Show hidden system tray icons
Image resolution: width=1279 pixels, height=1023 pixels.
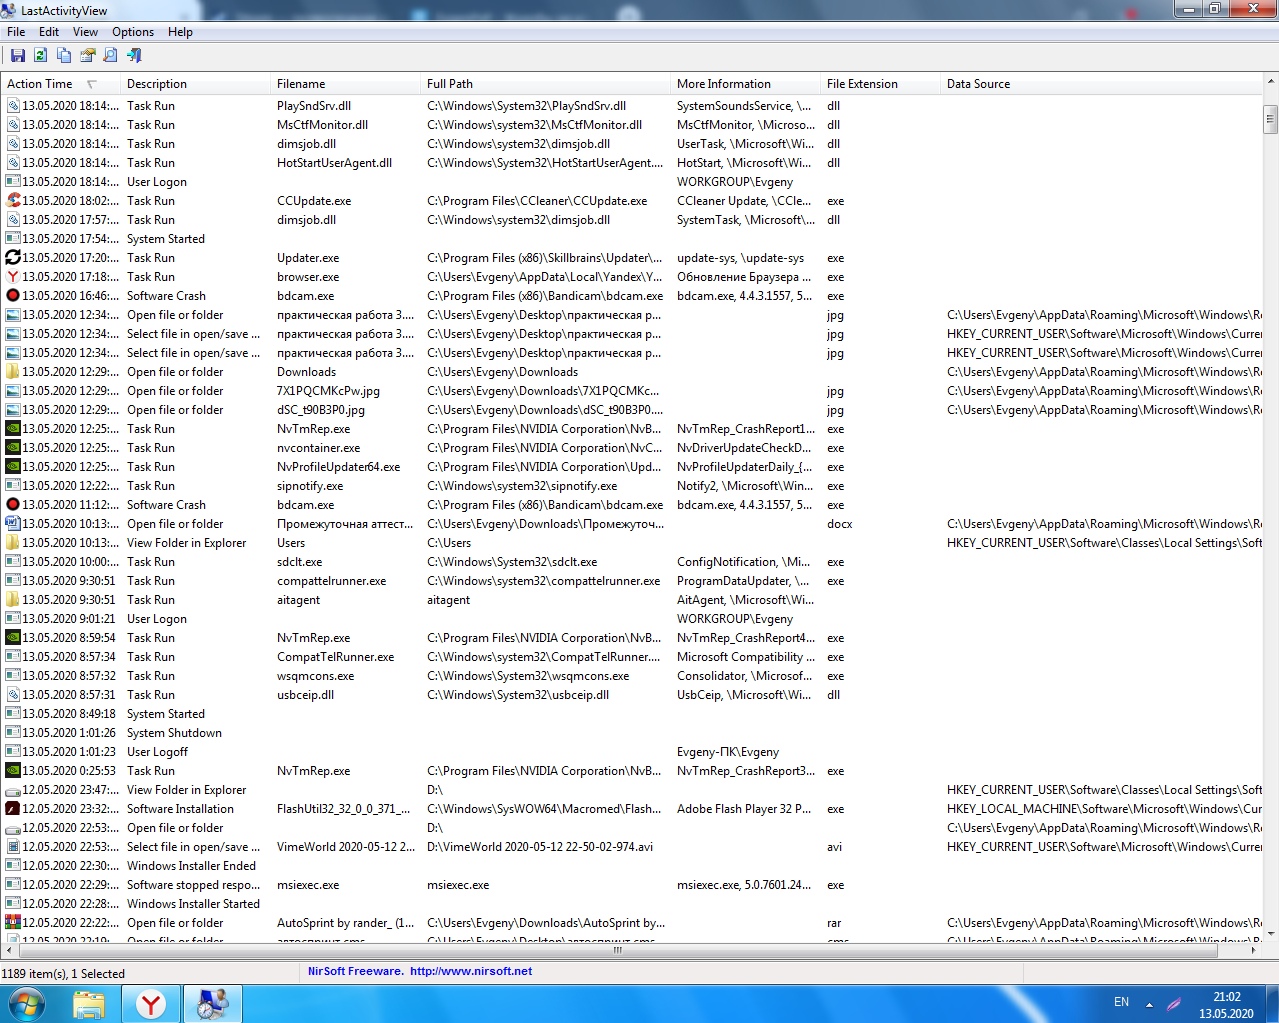(x=1149, y=1004)
